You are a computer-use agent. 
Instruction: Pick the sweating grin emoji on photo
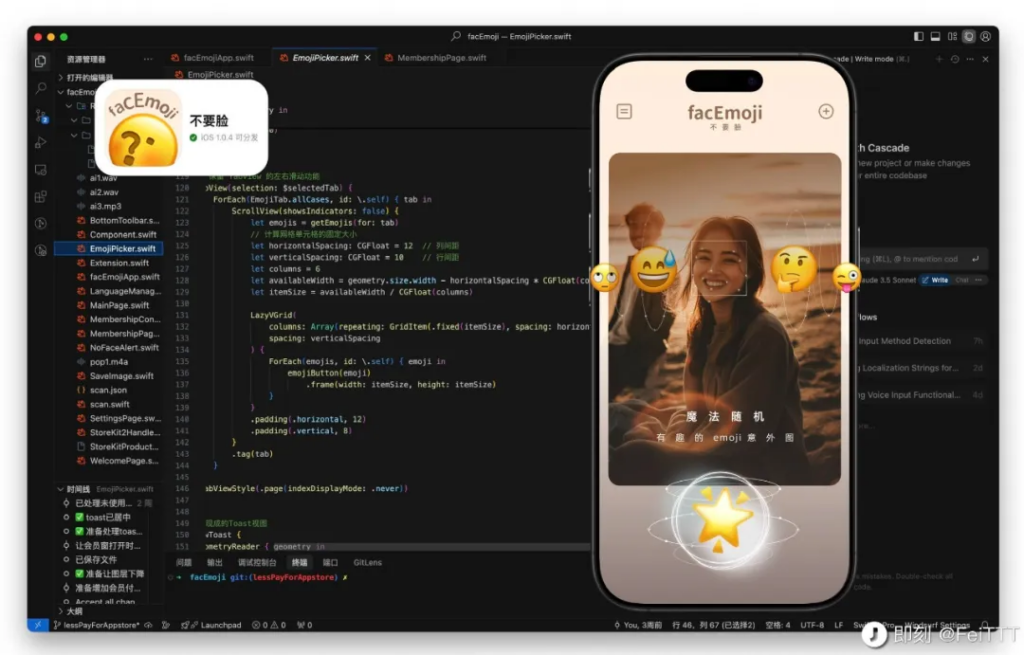pyautogui.click(x=654, y=269)
